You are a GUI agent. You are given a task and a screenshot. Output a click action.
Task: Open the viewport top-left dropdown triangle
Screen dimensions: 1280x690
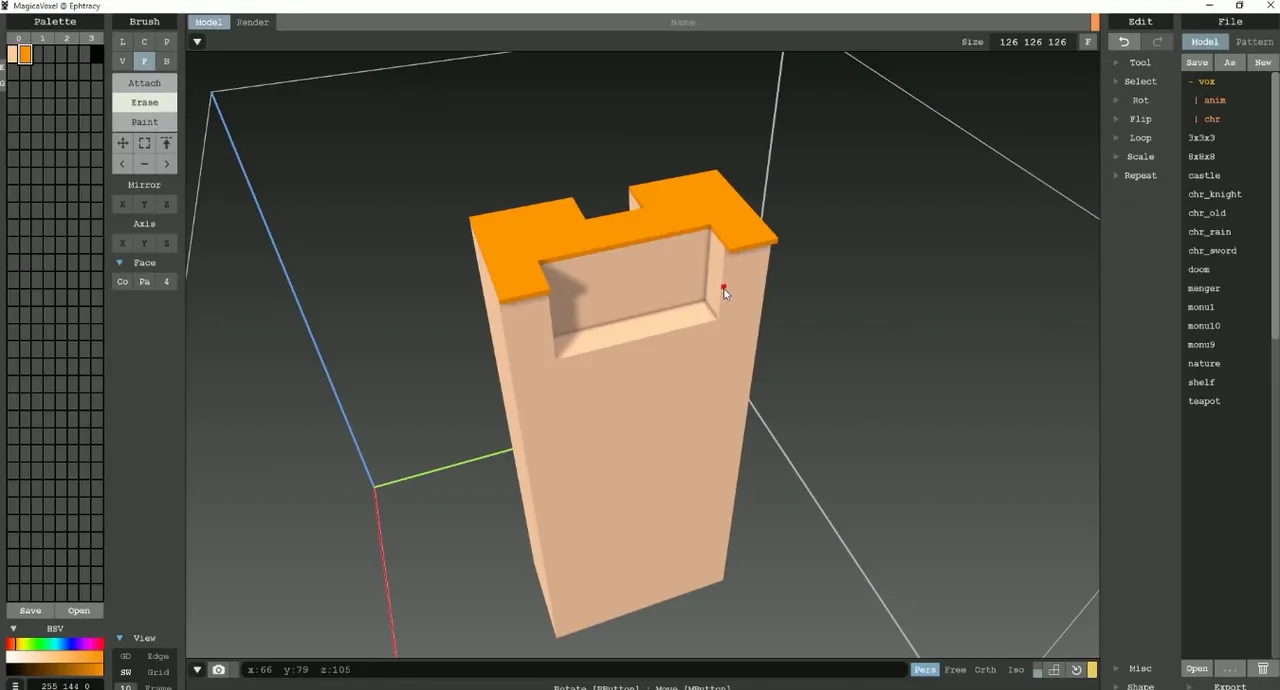coord(197,42)
